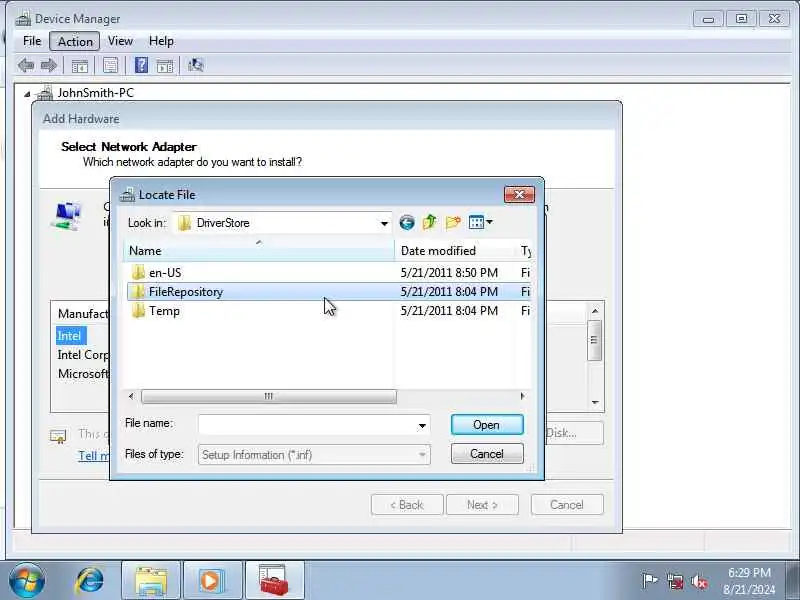
Task: Select Microsoft manufacturer entry
Action: pyautogui.click(x=83, y=374)
